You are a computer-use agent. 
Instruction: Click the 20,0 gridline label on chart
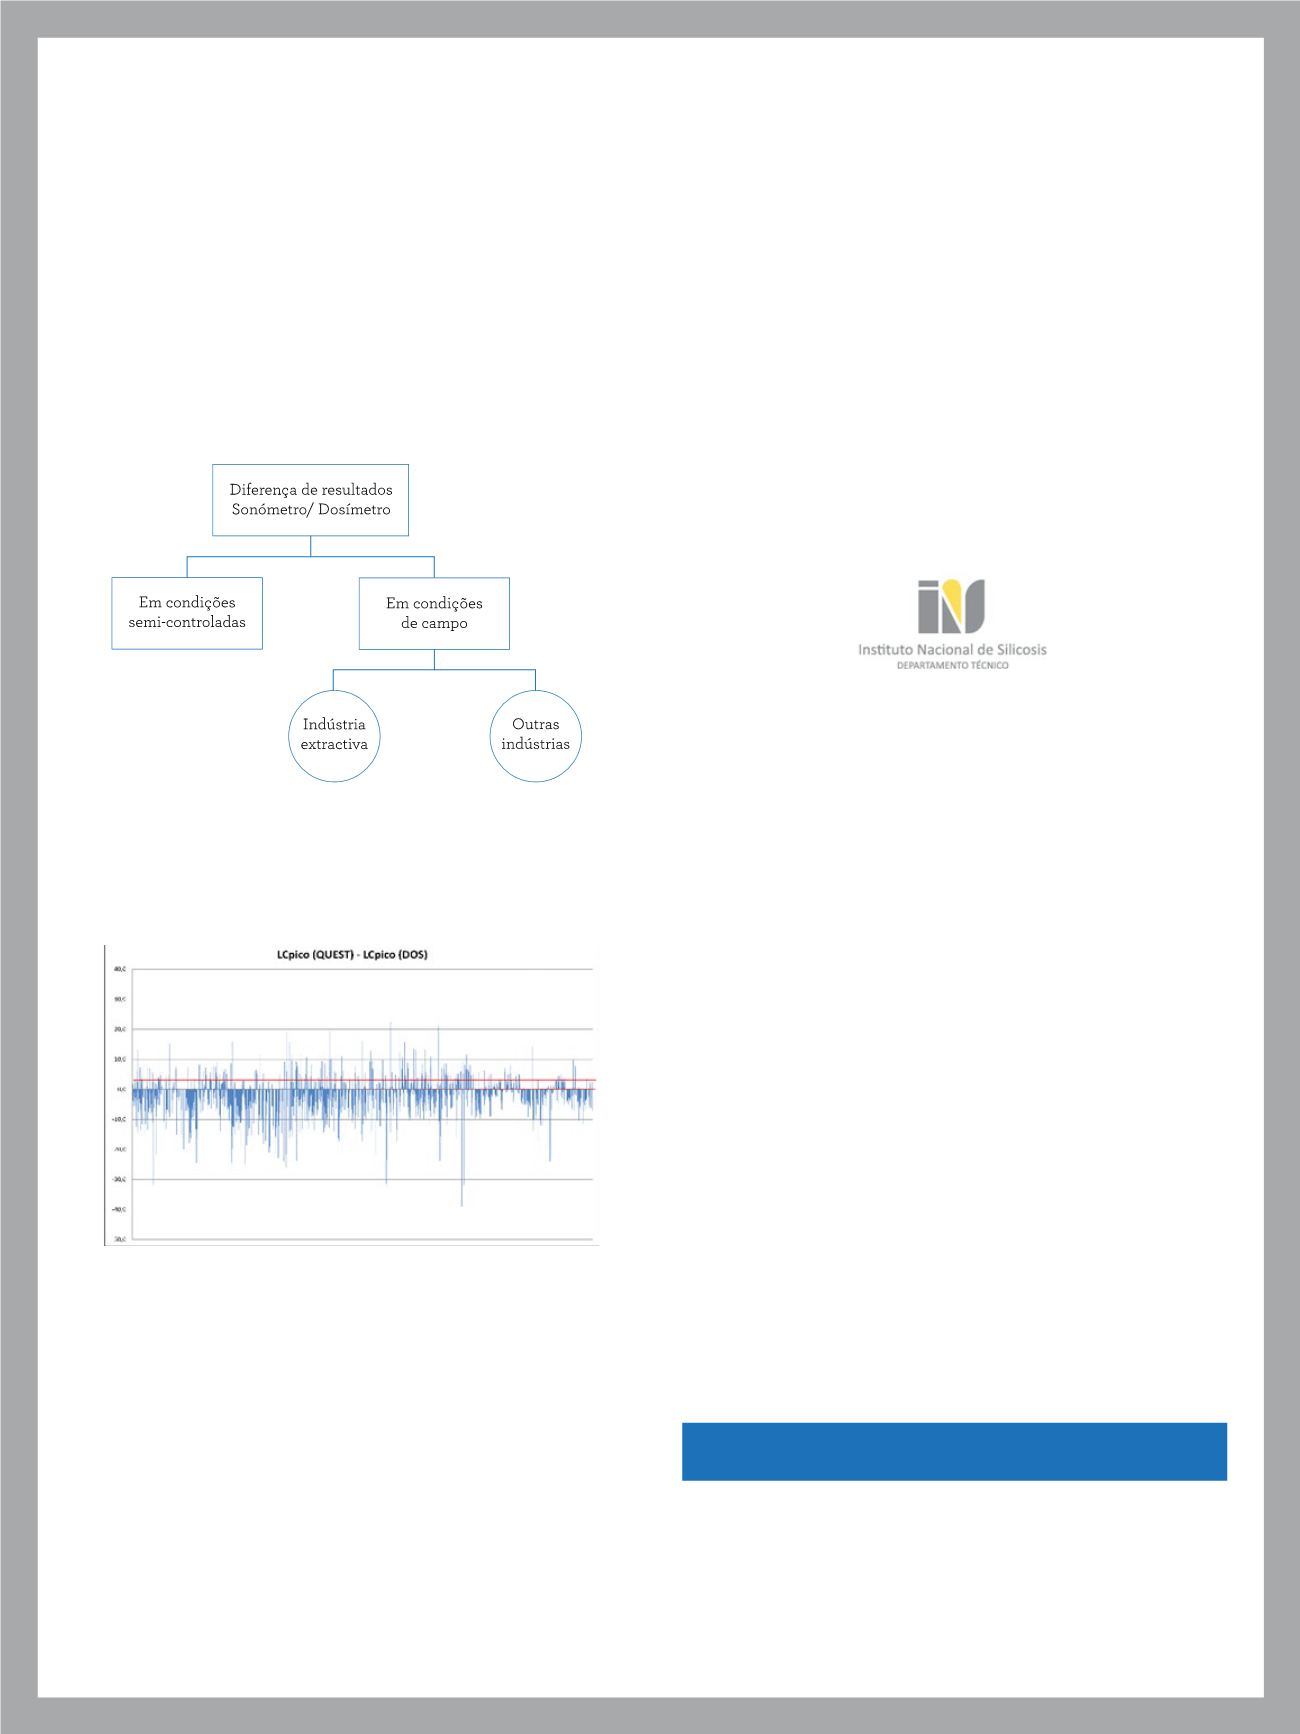[118, 1029]
